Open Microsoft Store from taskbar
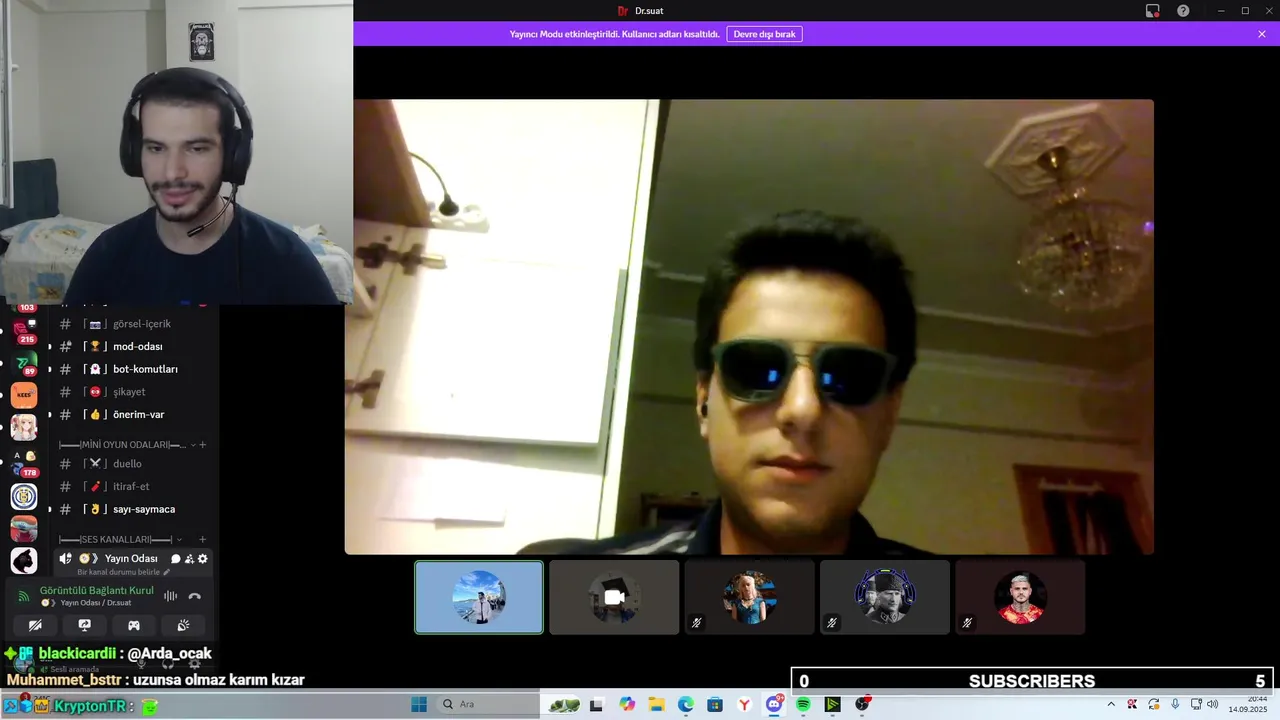Viewport: 1280px width, 720px height. [x=715, y=704]
